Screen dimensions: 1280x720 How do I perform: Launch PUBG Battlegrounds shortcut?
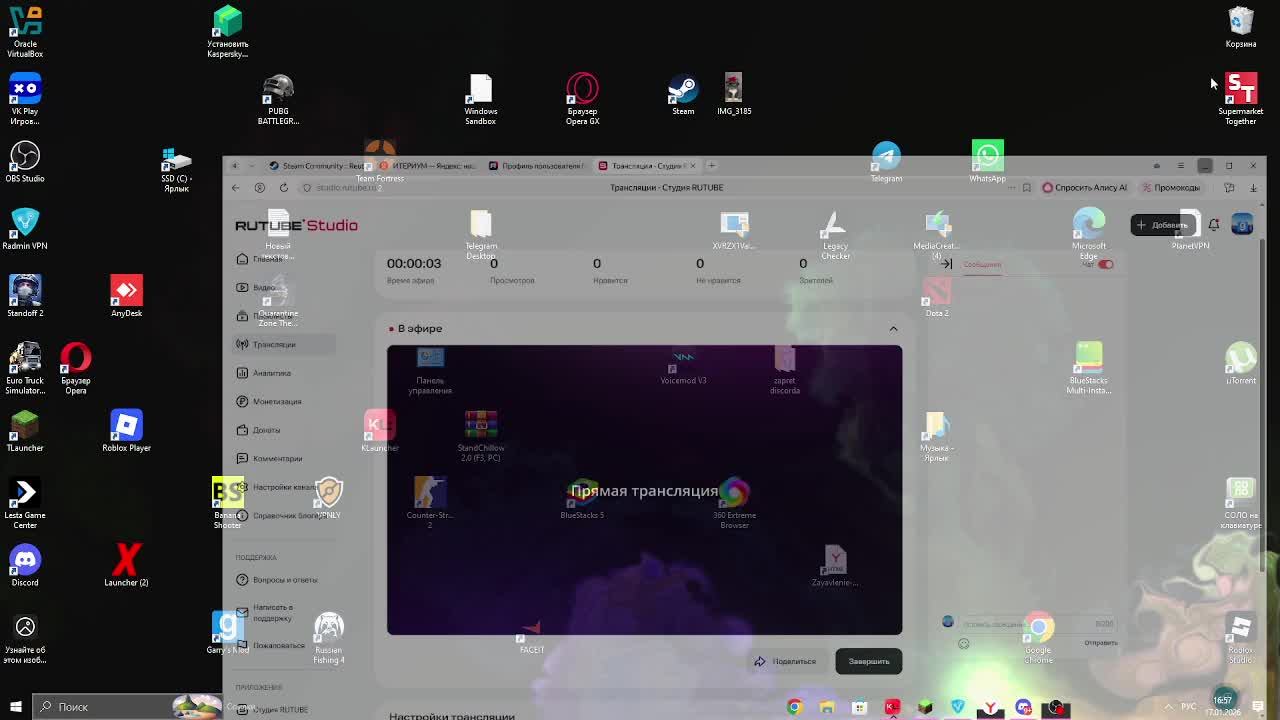(278, 99)
